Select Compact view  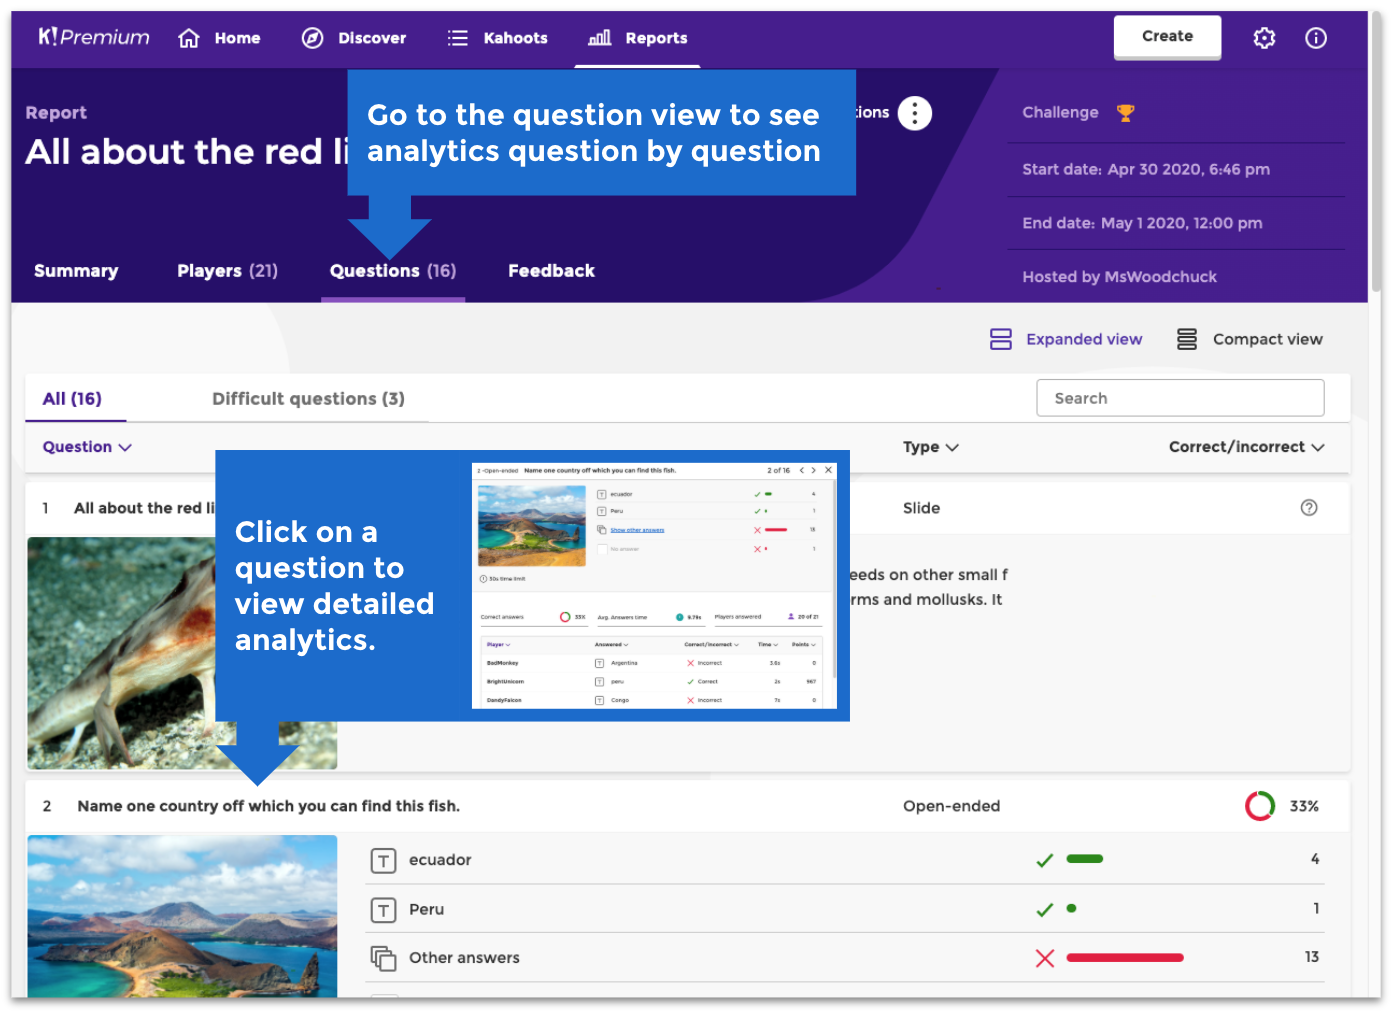1249,339
